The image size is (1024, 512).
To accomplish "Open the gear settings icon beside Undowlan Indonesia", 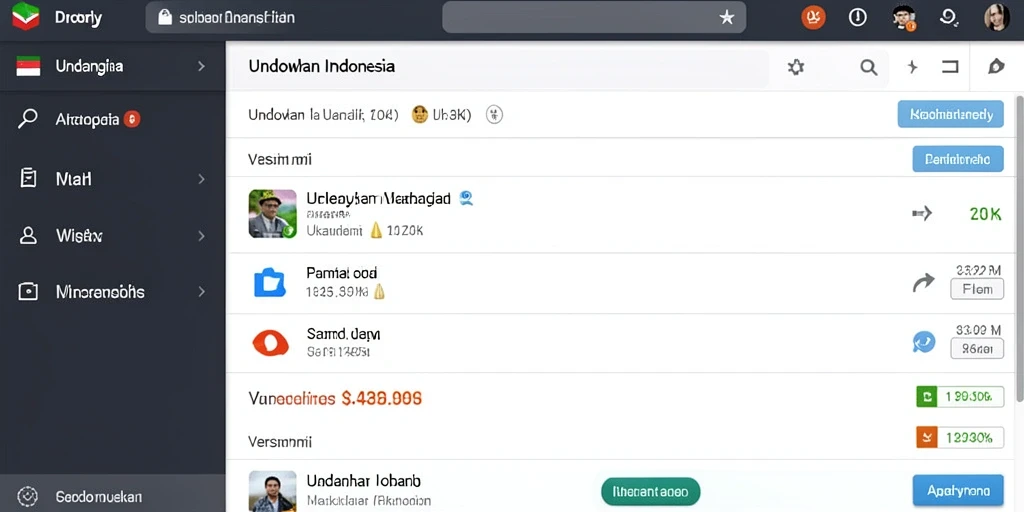I will pos(795,67).
